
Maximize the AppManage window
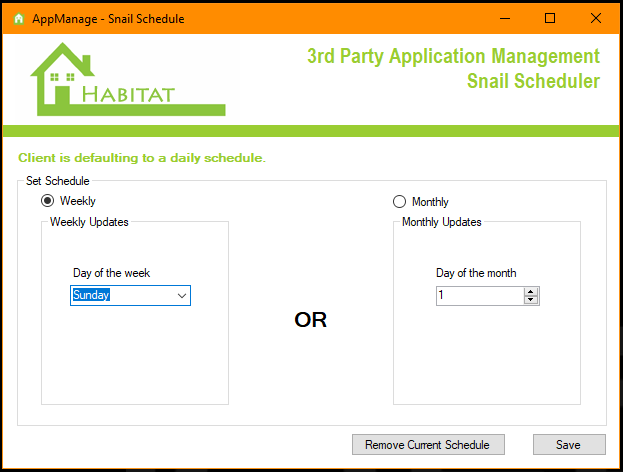[x=549, y=18]
